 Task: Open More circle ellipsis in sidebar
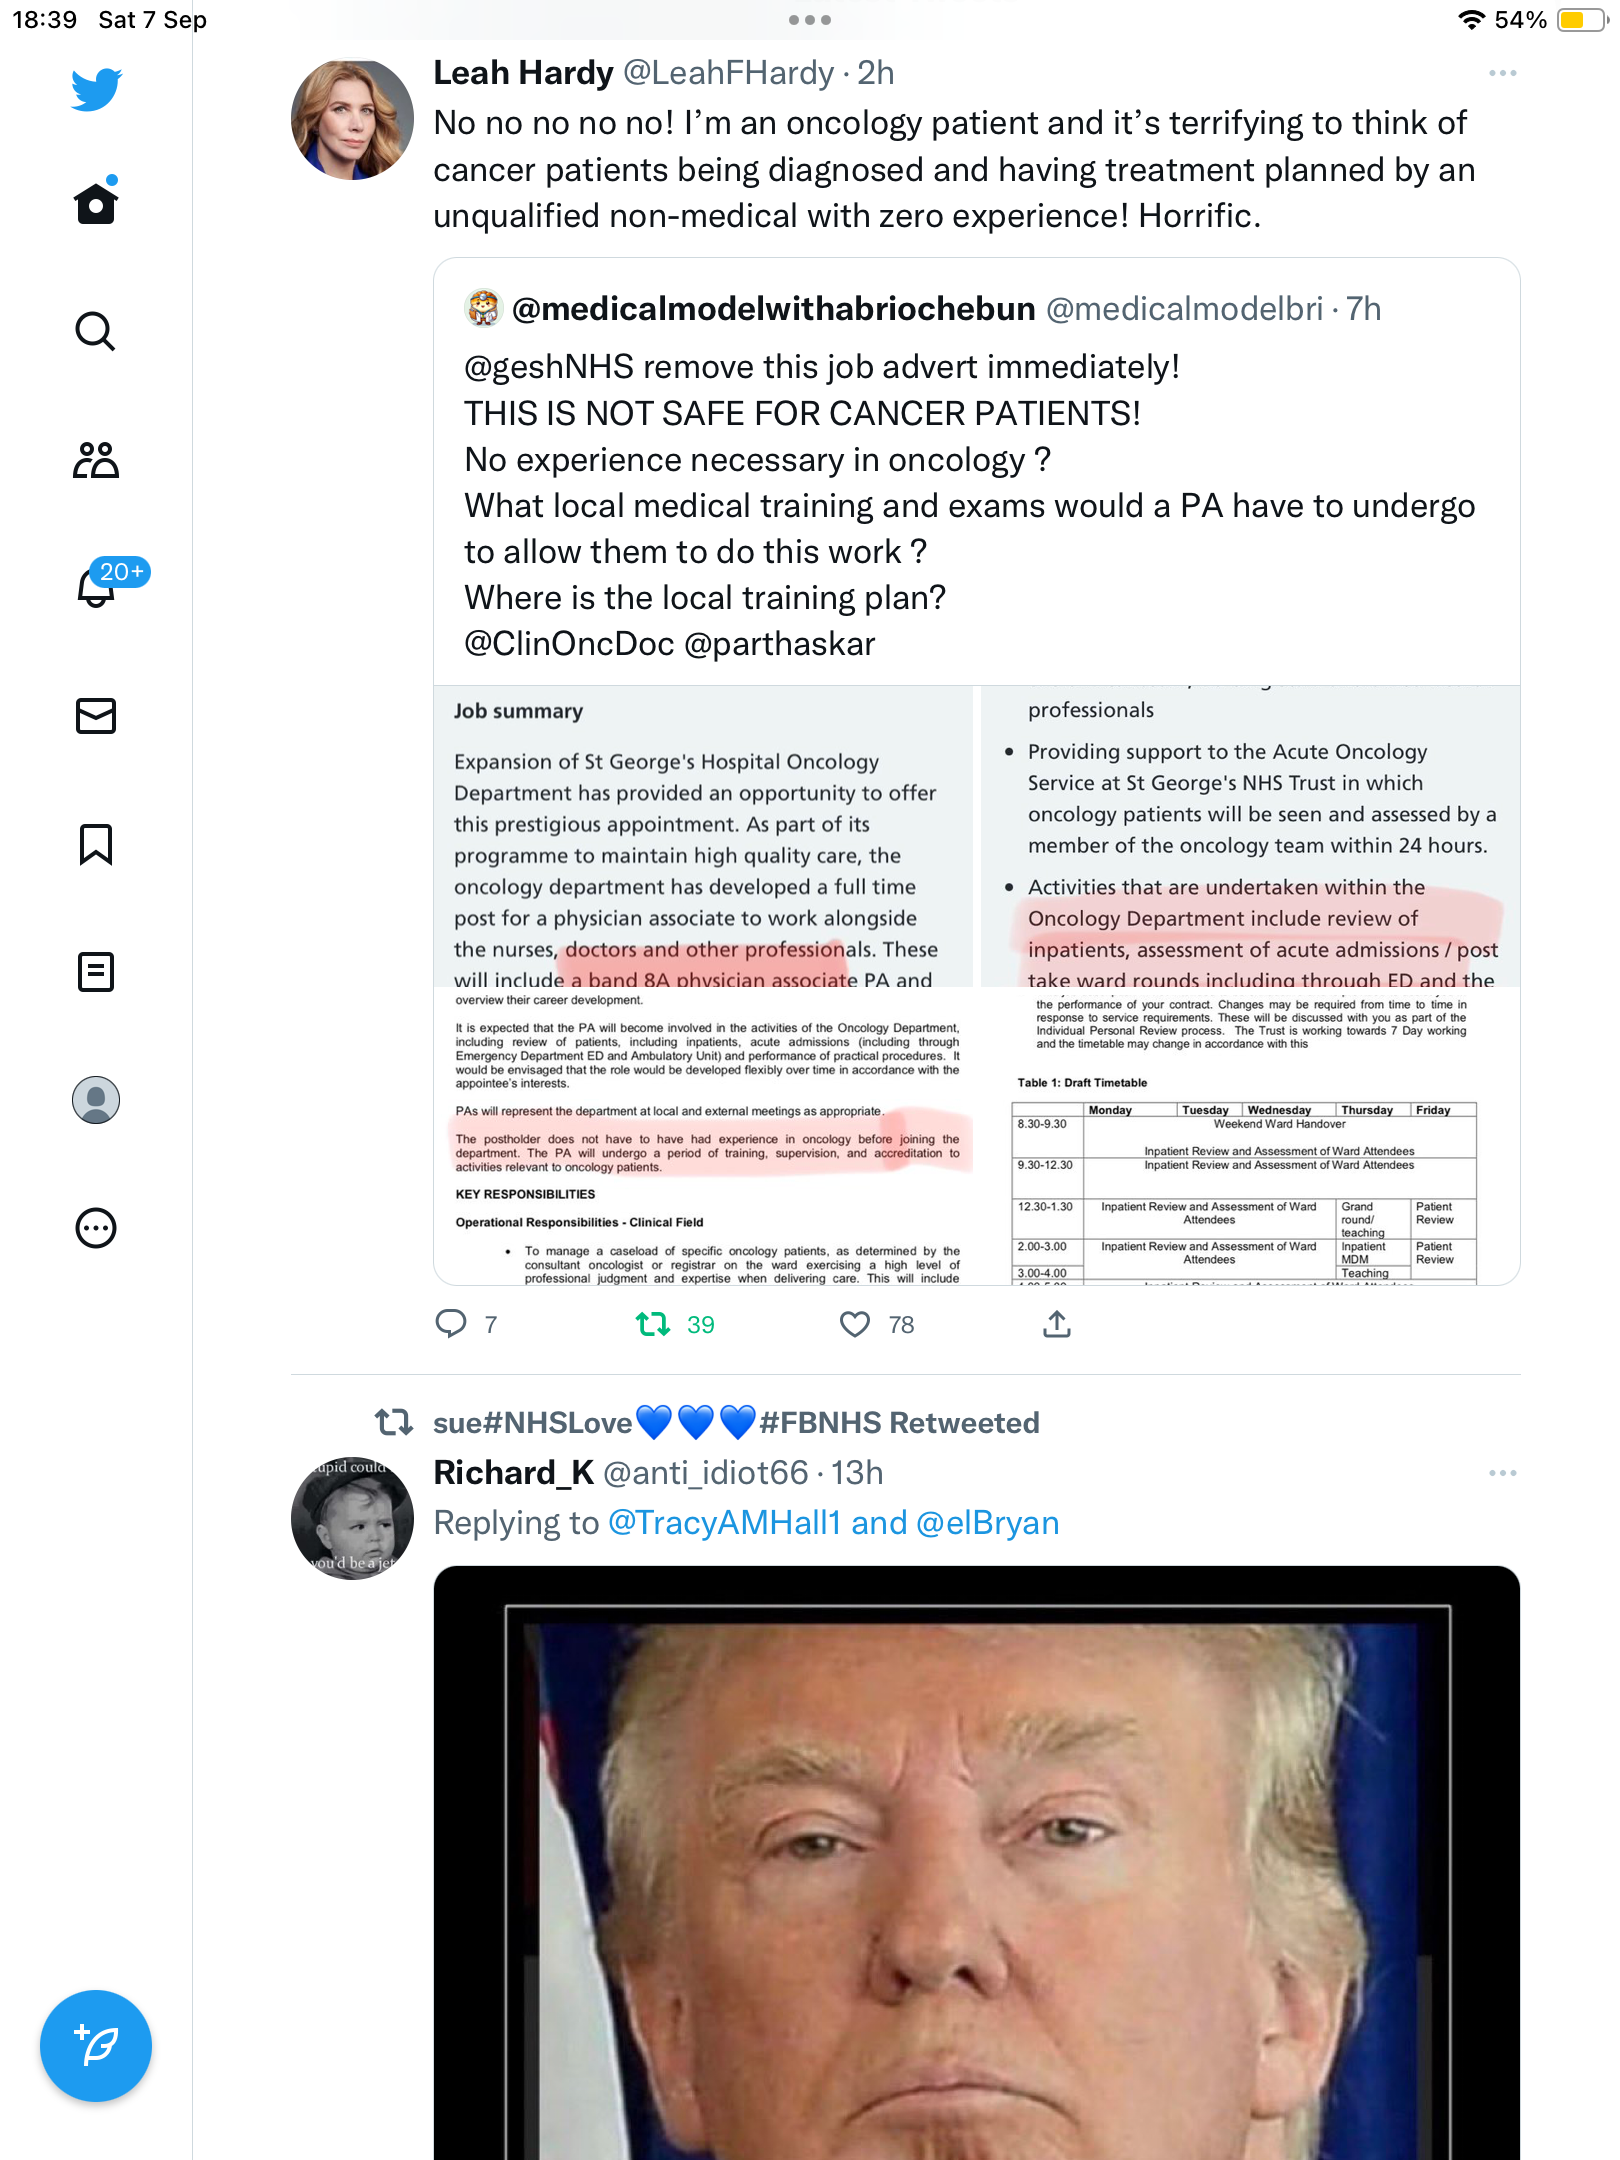pos(96,1228)
